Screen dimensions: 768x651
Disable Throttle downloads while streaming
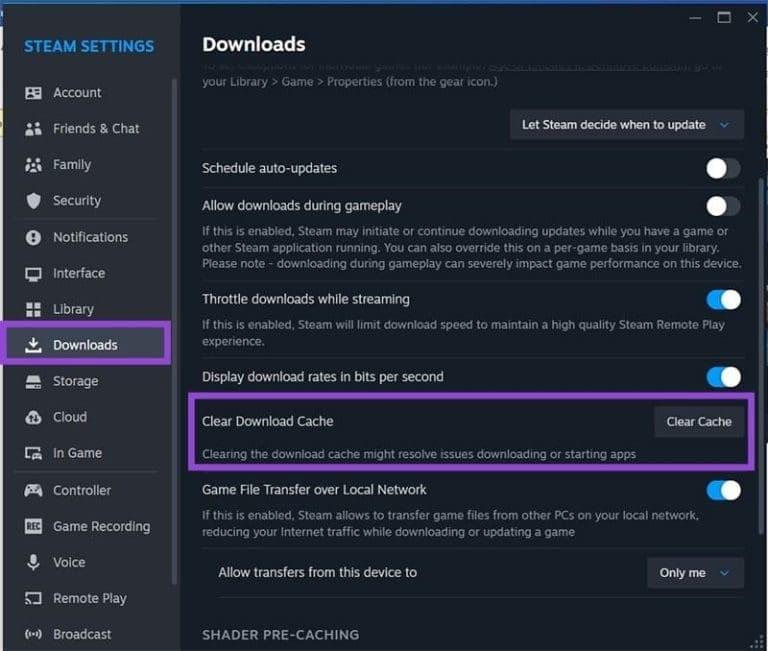coord(722,299)
